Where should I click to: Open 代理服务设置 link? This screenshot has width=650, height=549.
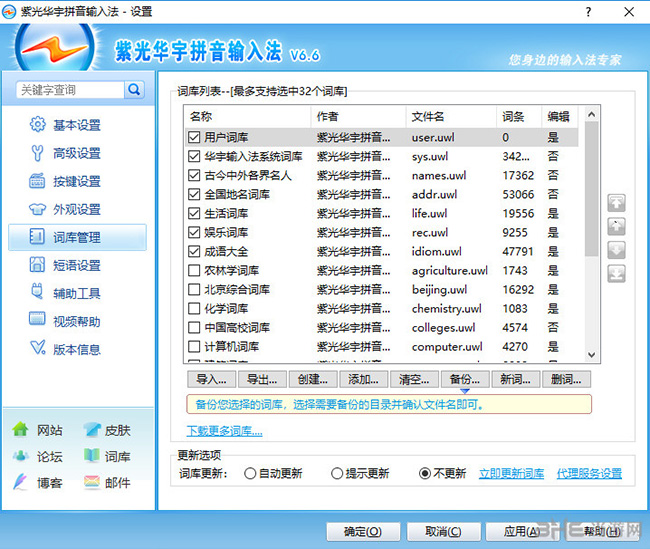point(589,473)
